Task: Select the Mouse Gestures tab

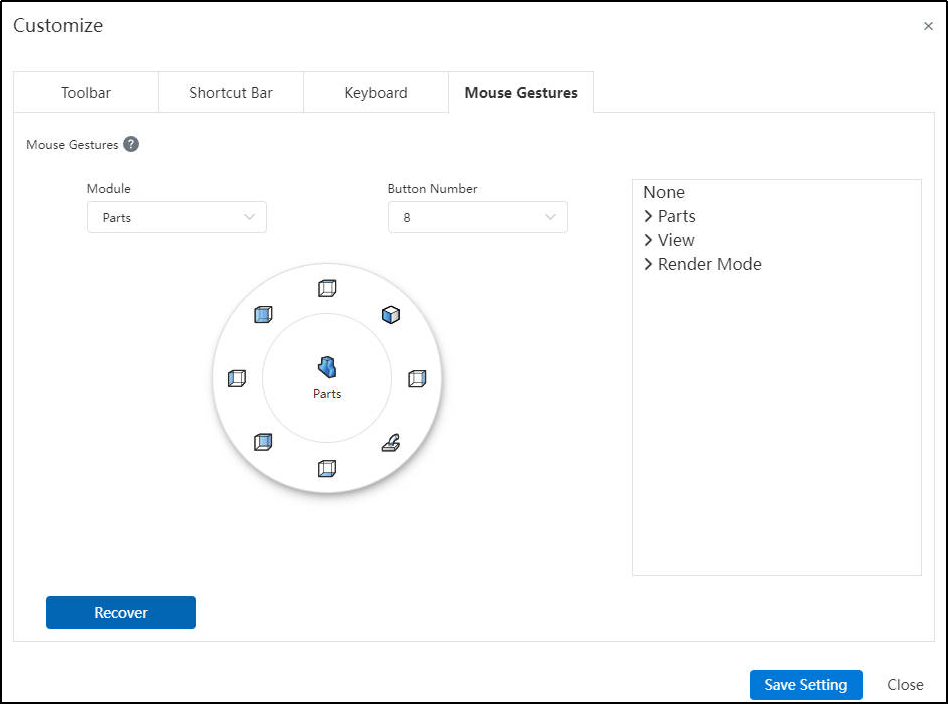Action: tap(521, 93)
